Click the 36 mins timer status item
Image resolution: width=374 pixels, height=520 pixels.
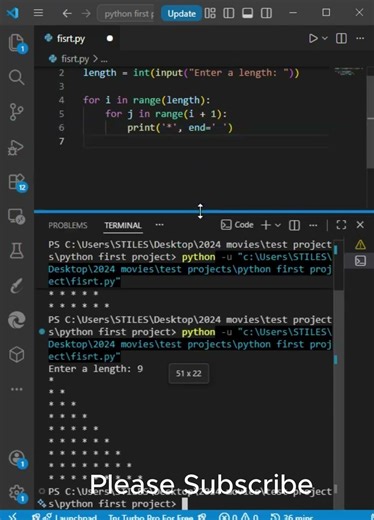[x=291, y=517]
